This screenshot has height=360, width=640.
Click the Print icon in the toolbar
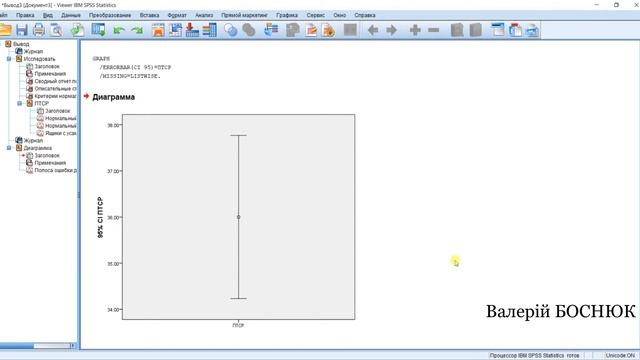[39, 30]
